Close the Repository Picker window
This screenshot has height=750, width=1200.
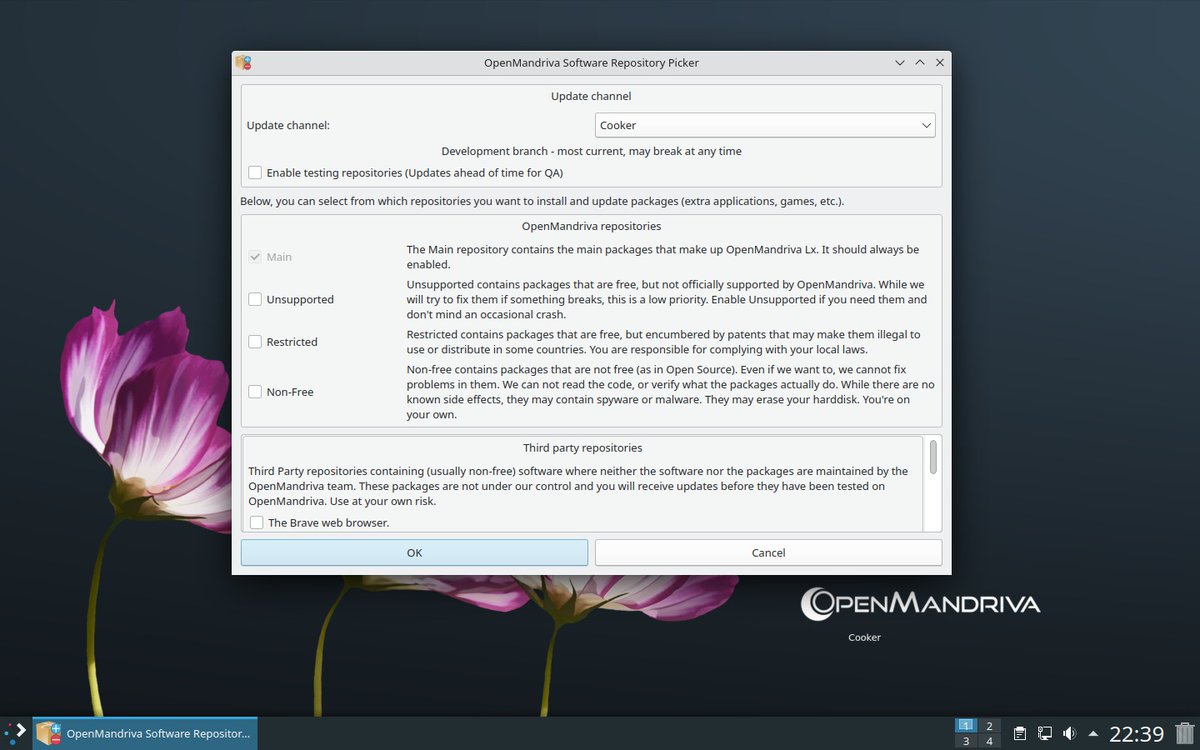coord(940,62)
